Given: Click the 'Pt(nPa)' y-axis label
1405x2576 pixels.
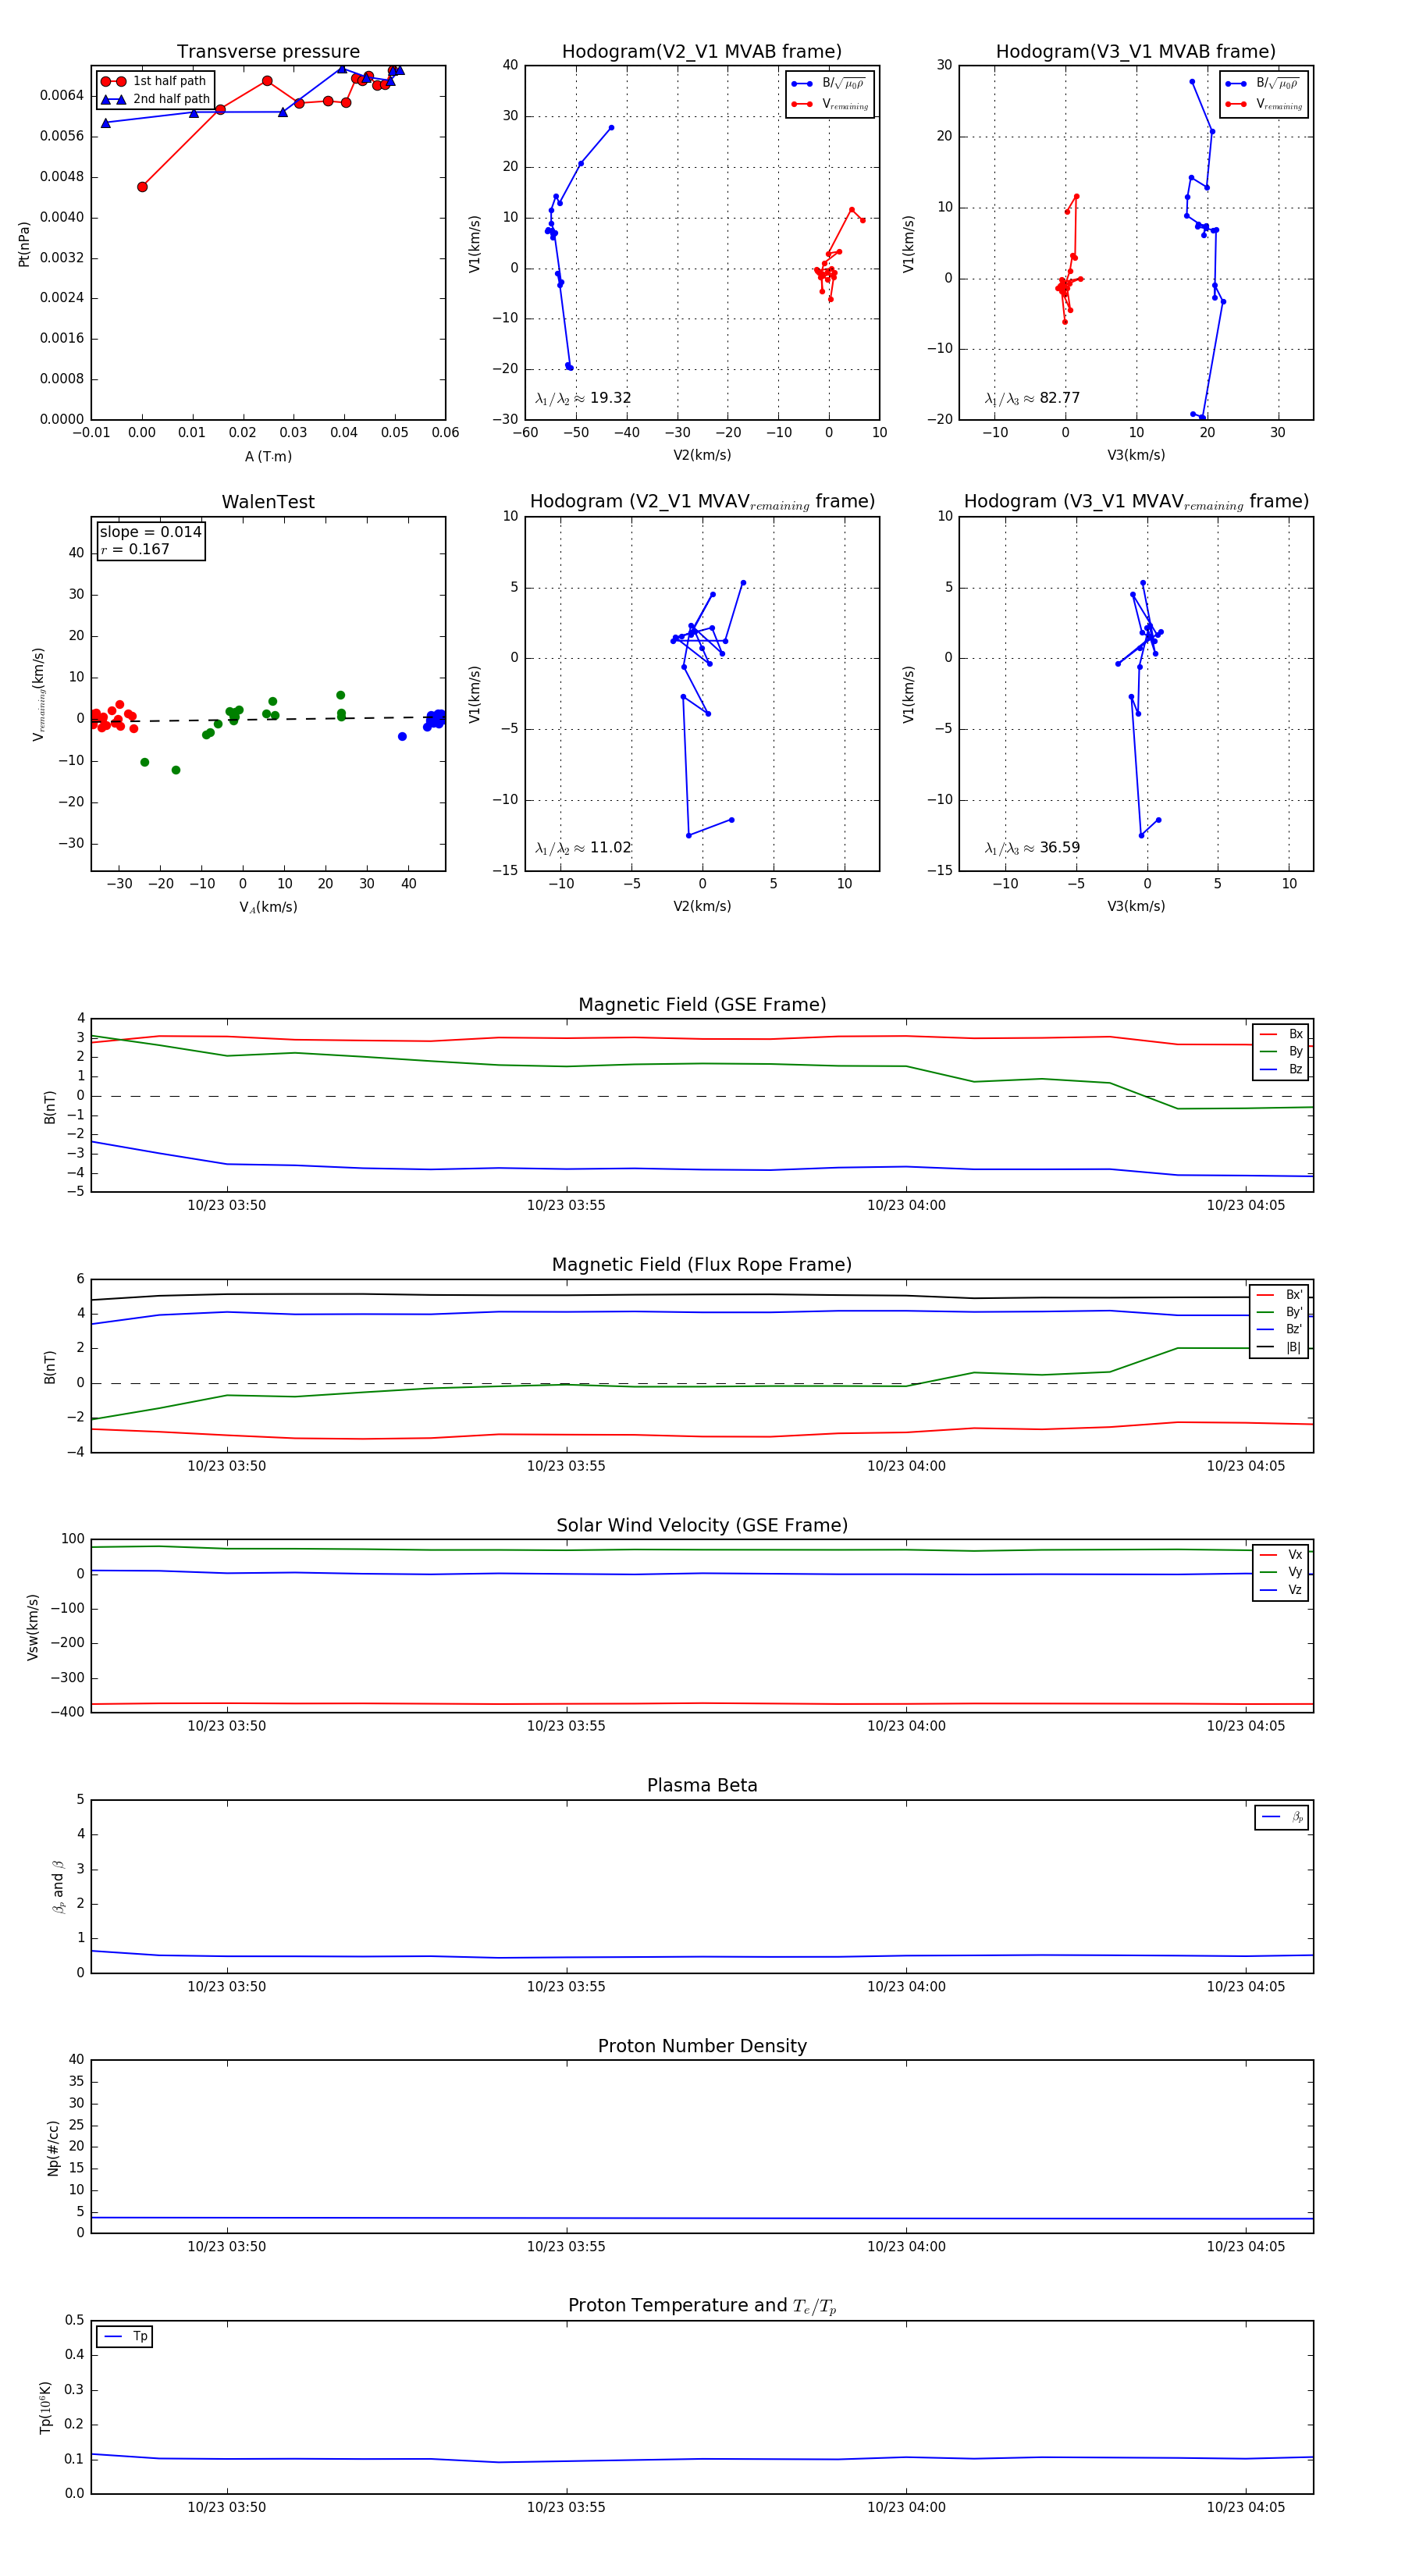Looking at the screenshot, I should 24,244.
